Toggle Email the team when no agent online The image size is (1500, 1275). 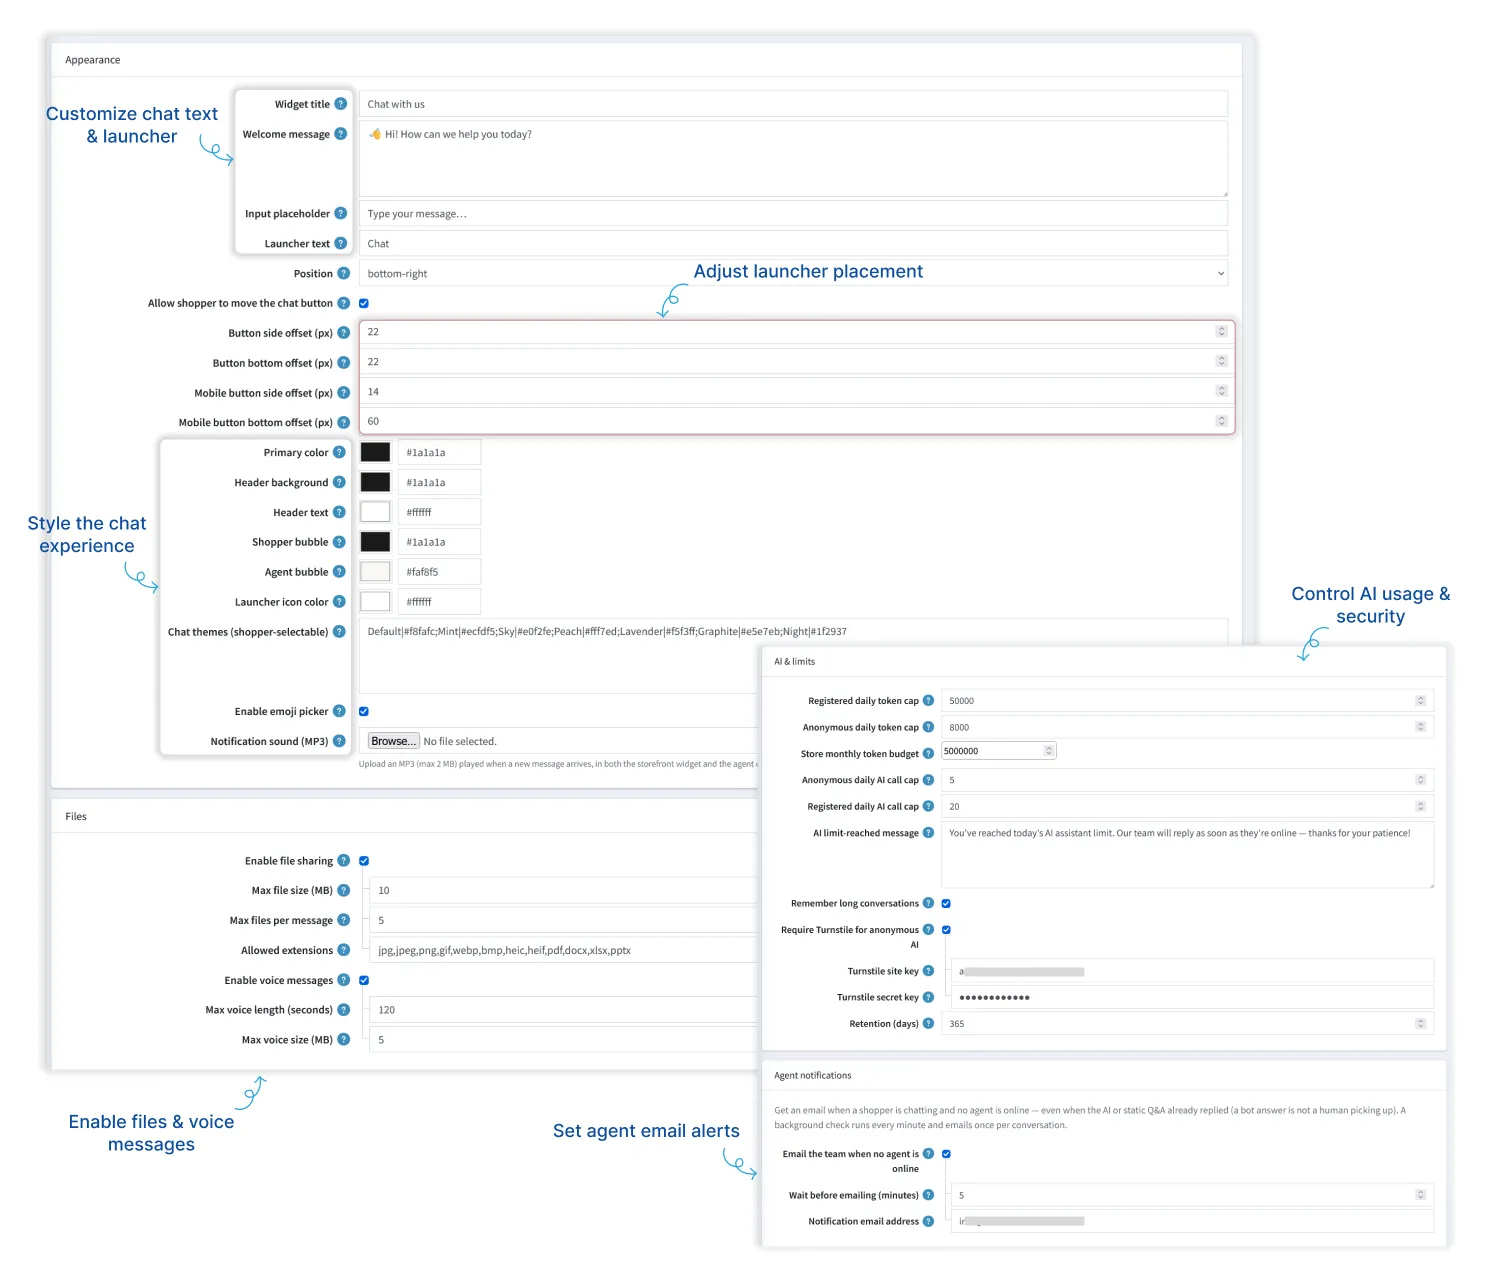[x=946, y=1154]
